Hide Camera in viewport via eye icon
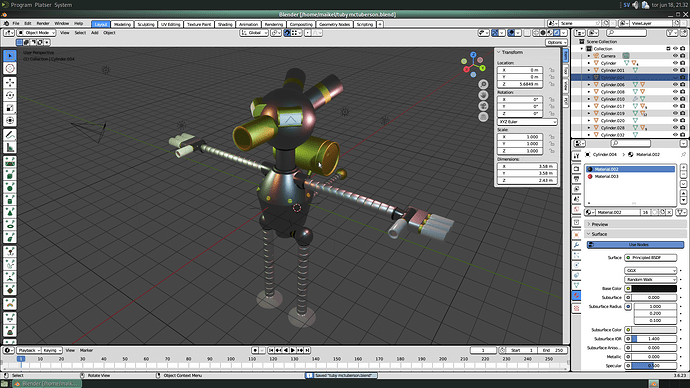The image size is (690, 388). pos(675,56)
